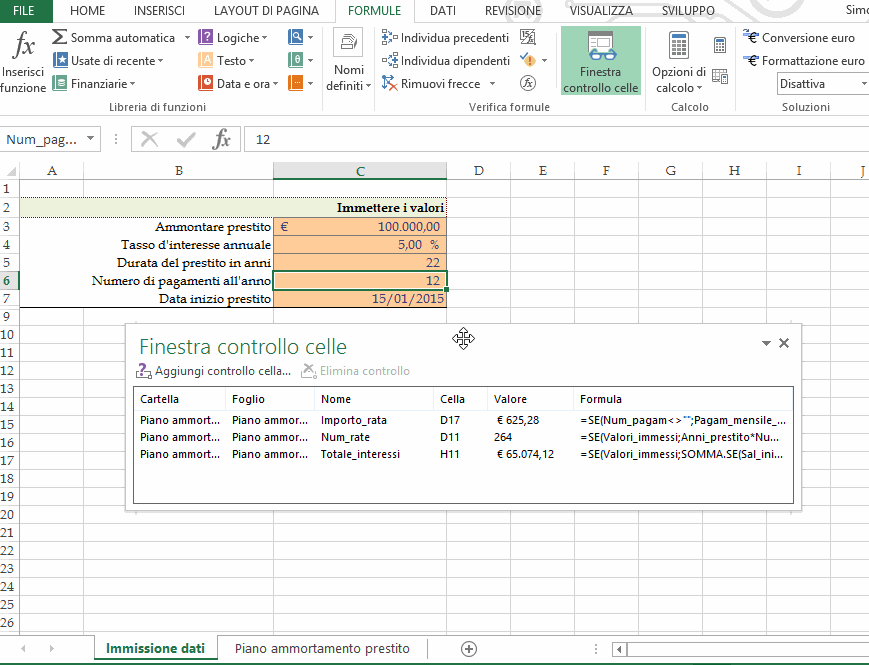
Task: Open Nomi definiti menu
Action: [x=349, y=60]
